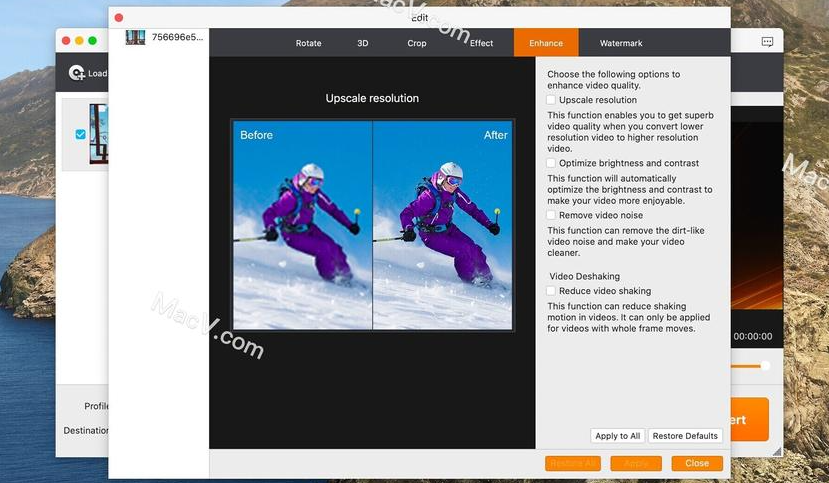
Task: Select the 756696e5 video file thumbnail
Action: [135, 37]
